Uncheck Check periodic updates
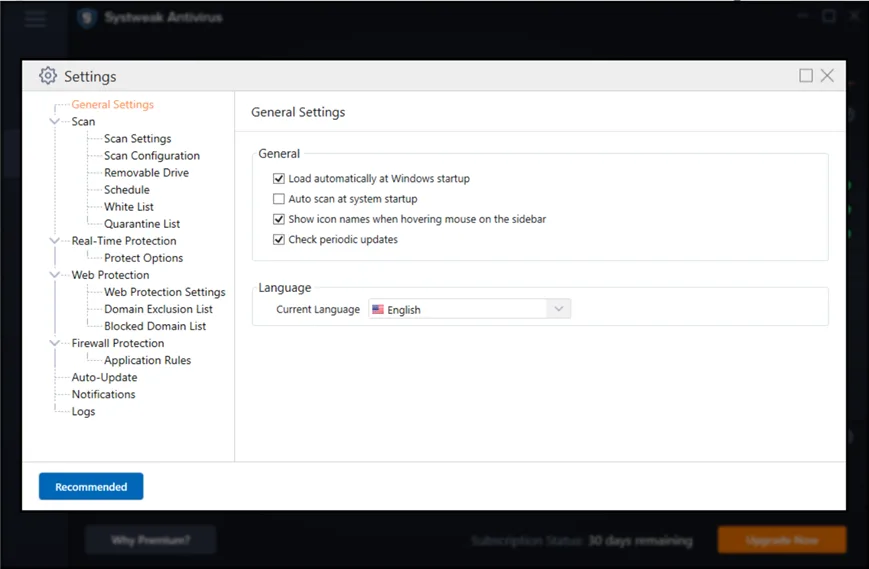The width and height of the screenshot is (869, 569). [279, 239]
